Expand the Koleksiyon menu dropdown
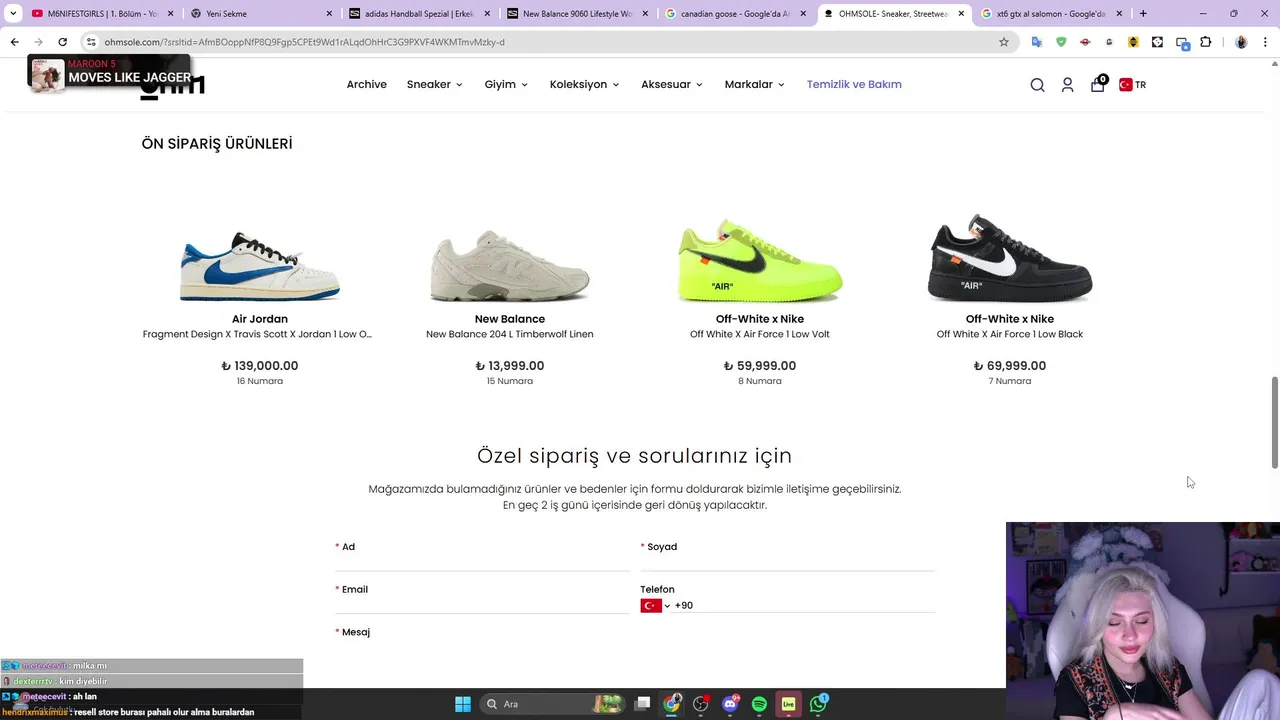Screen dimensions: 1280x720 pyautogui.click(x=584, y=85)
